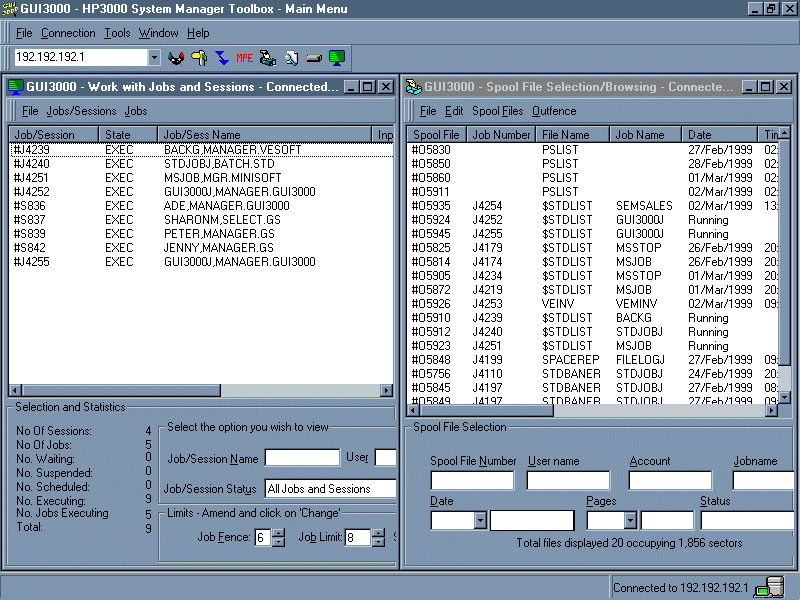Click the printer spooler toolbar icon
Screen dimensions: 800x600
[268, 58]
